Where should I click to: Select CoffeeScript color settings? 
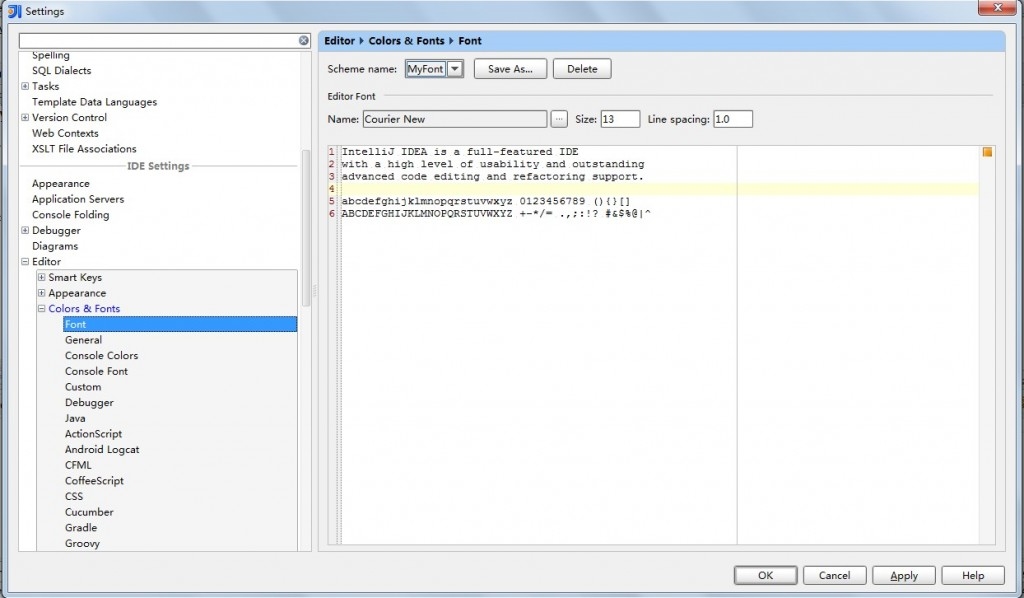(94, 481)
